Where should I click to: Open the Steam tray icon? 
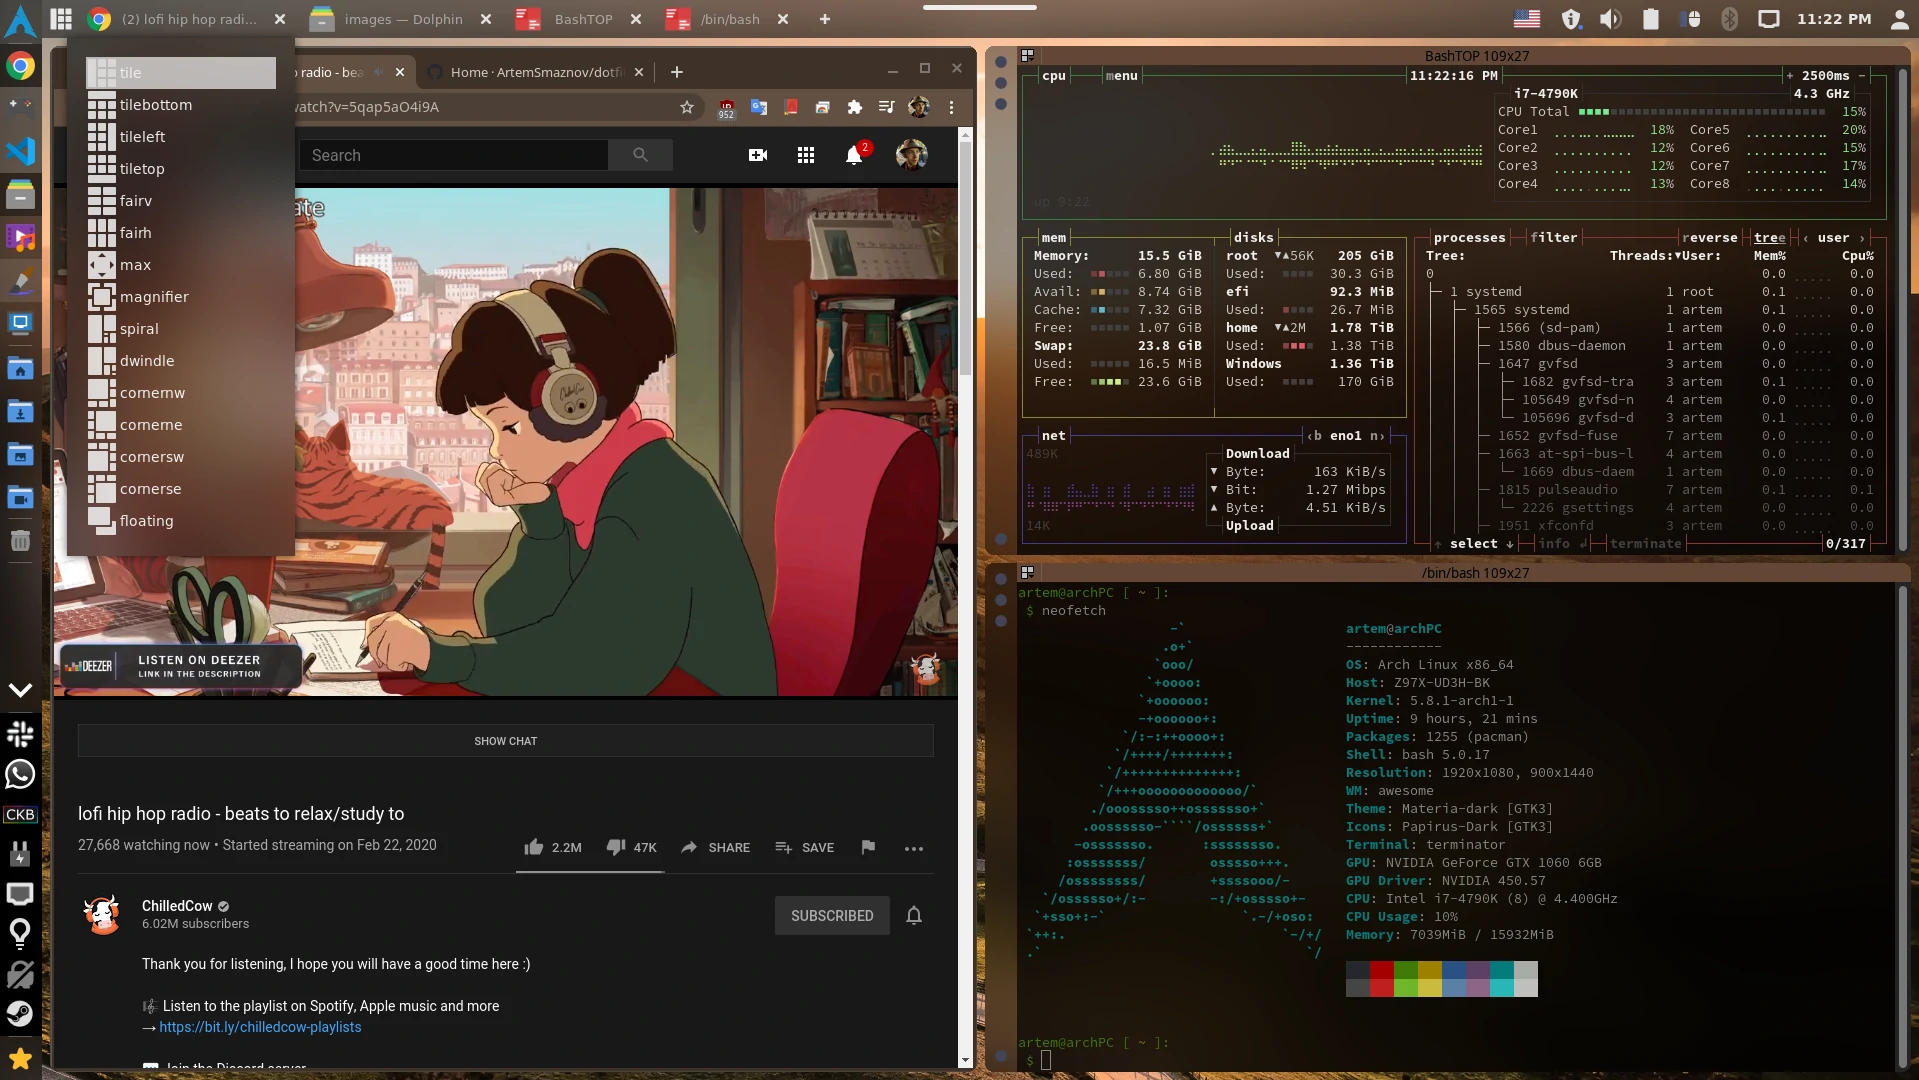20,1013
